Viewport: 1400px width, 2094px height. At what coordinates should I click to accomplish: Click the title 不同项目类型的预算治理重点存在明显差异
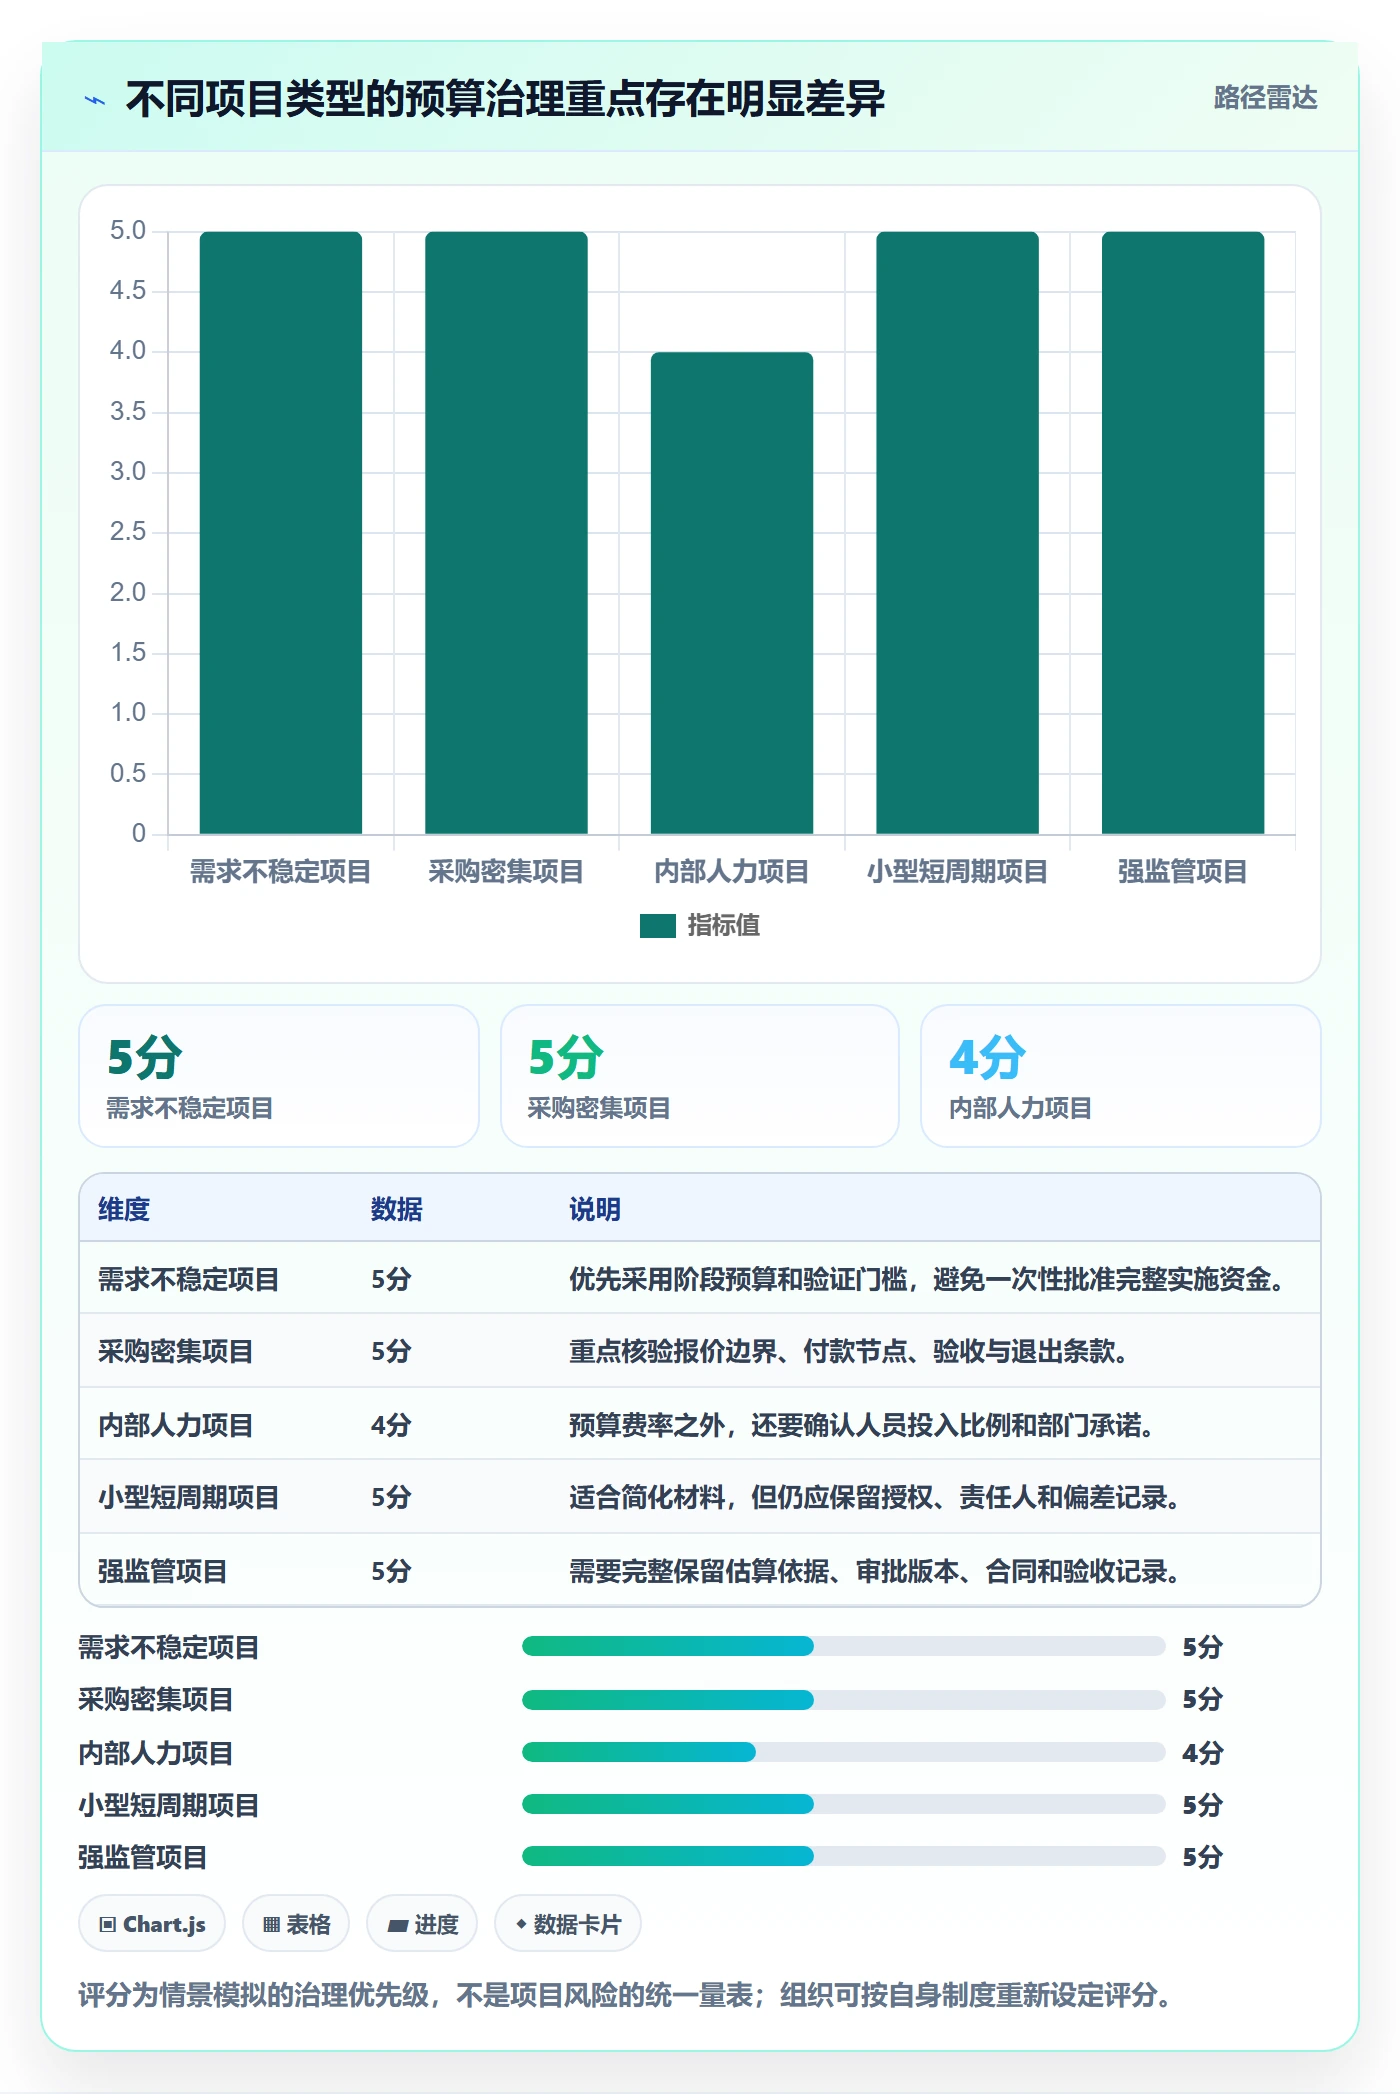click(505, 99)
